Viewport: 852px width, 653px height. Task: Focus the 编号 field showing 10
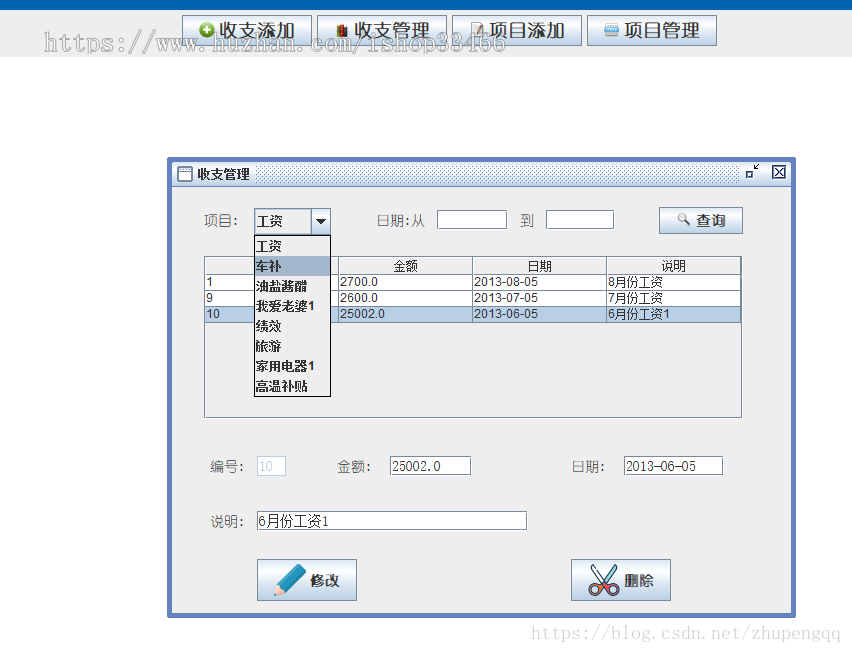click(x=271, y=466)
